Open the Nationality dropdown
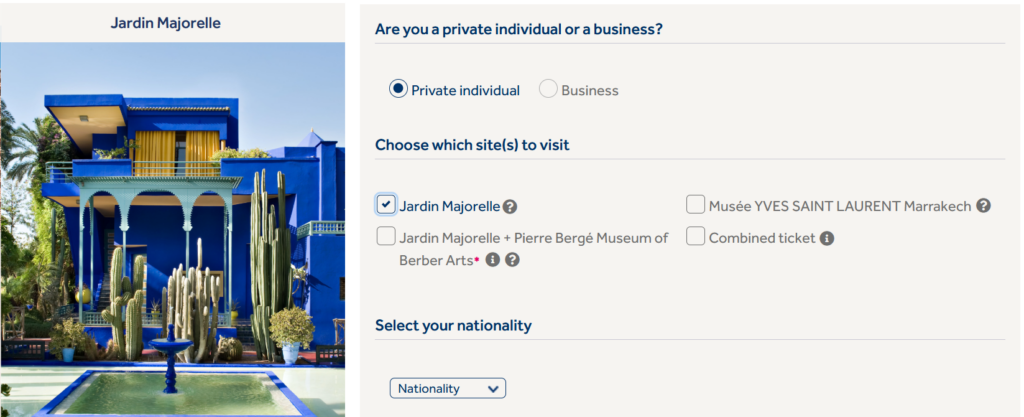Screen dimensions: 1024x417 (x=447, y=388)
